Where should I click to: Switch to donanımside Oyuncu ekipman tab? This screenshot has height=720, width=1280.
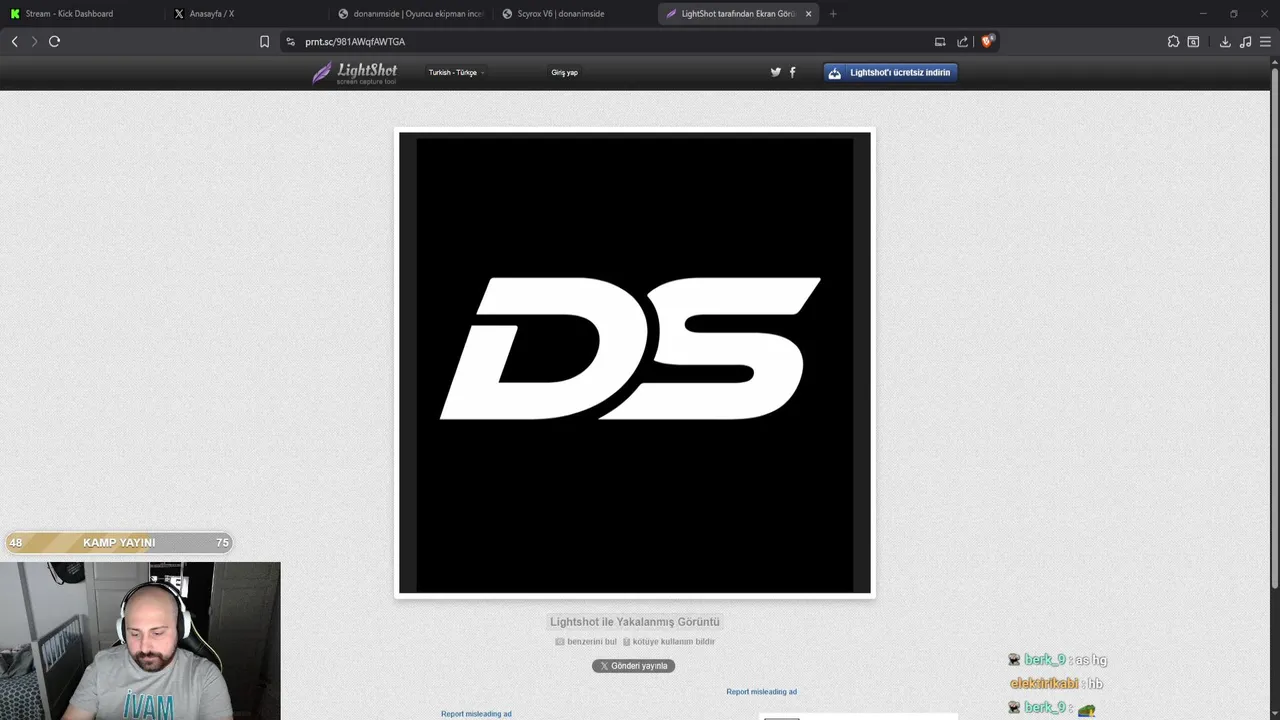coord(410,14)
